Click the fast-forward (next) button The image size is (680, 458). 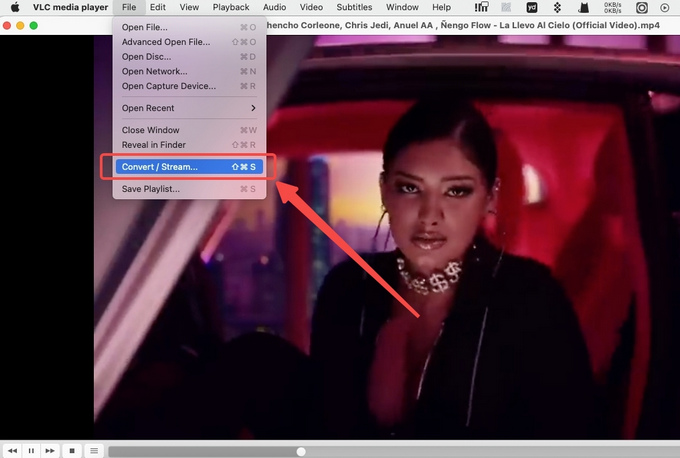(50, 451)
